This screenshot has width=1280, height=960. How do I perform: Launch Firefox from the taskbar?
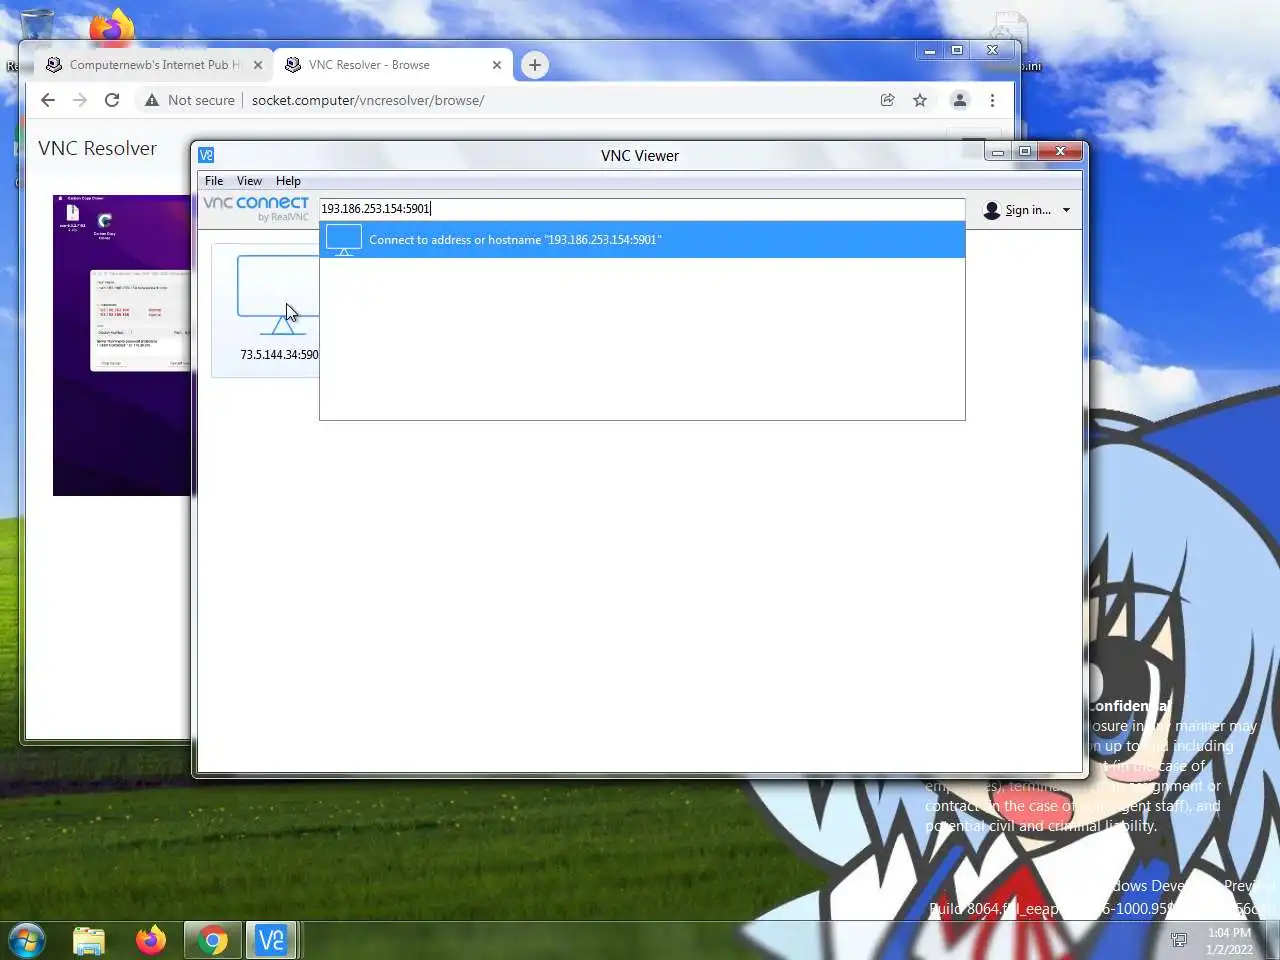pyautogui.click(x=151, y=940)
